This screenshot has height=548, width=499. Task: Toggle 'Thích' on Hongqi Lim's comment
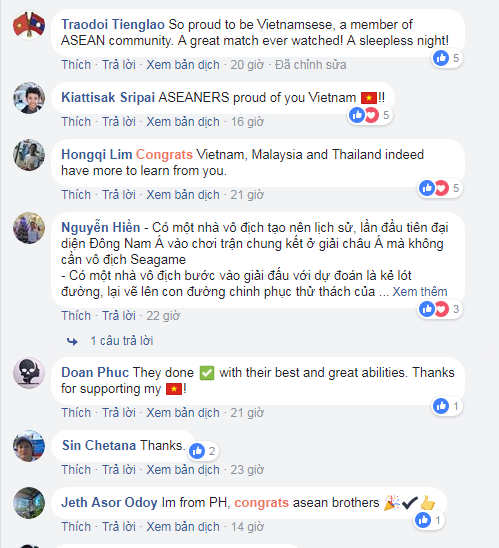point(76,195)
